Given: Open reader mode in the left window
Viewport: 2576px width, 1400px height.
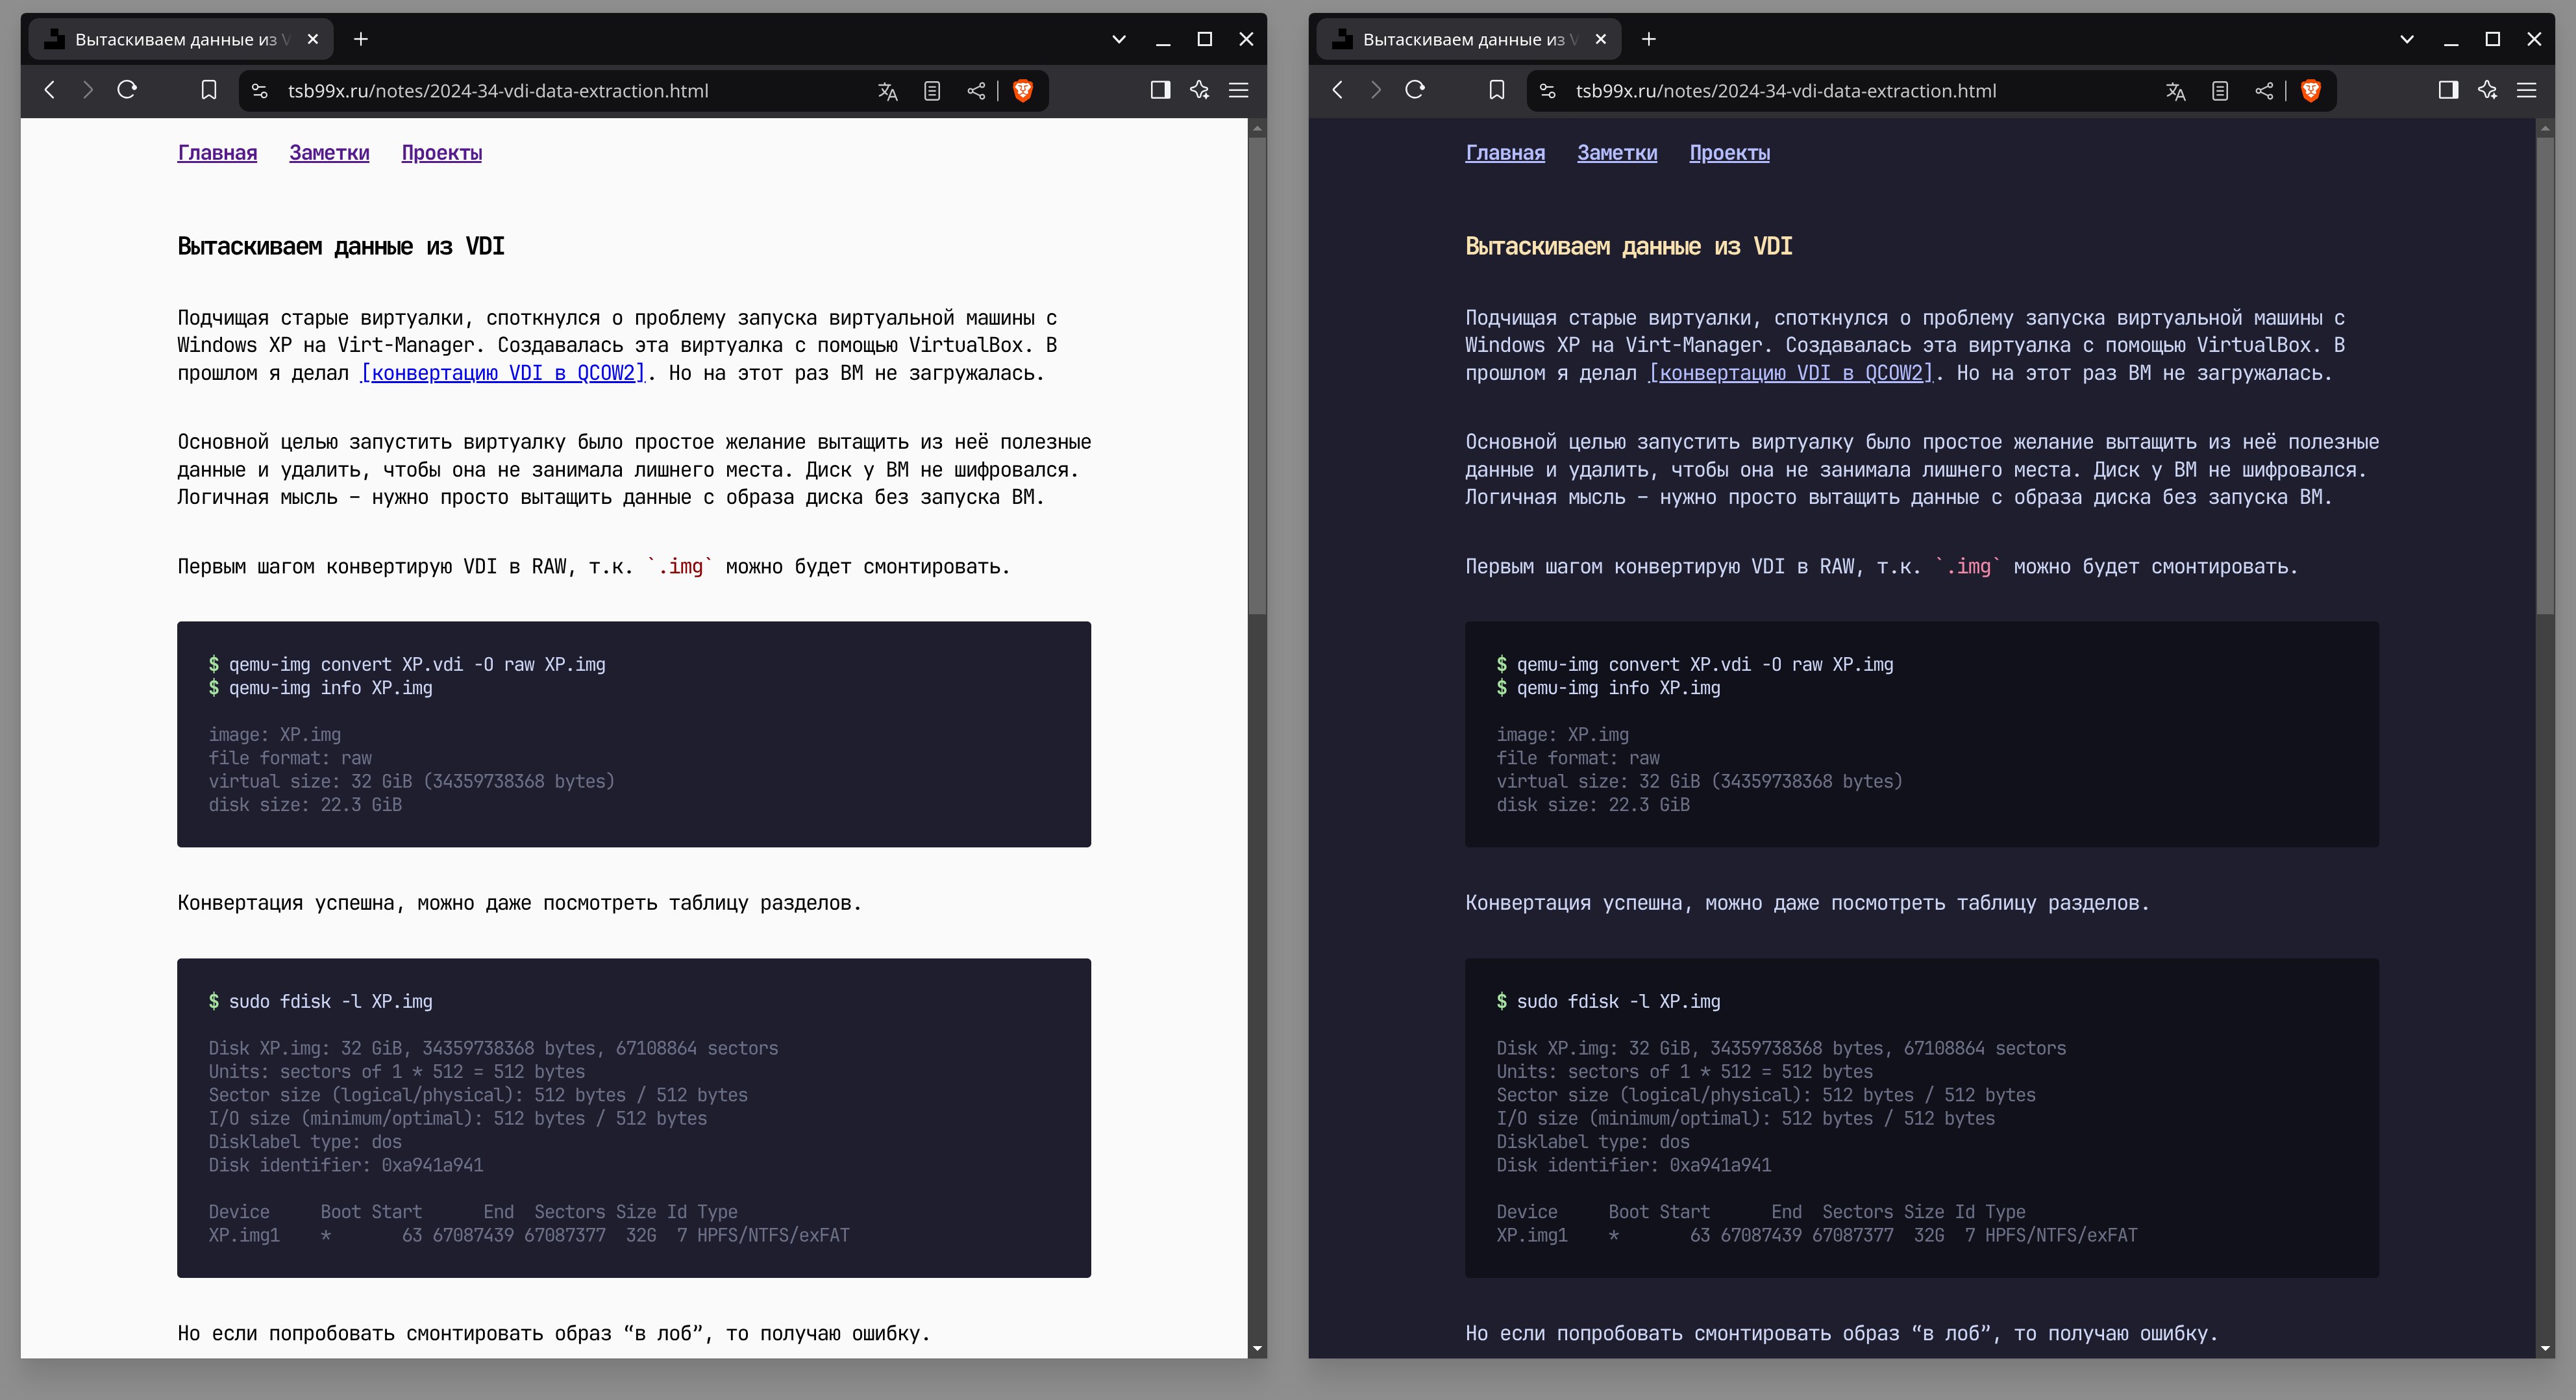Looking at the screenshot, I should tap(932, 91).
